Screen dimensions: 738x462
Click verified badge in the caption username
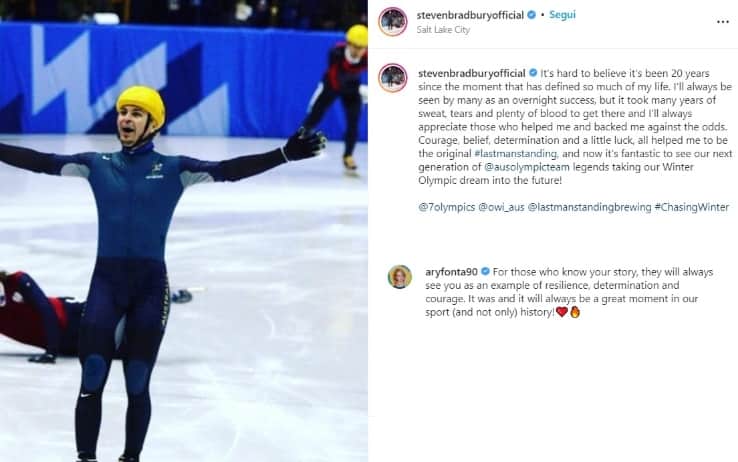[533, 73]
